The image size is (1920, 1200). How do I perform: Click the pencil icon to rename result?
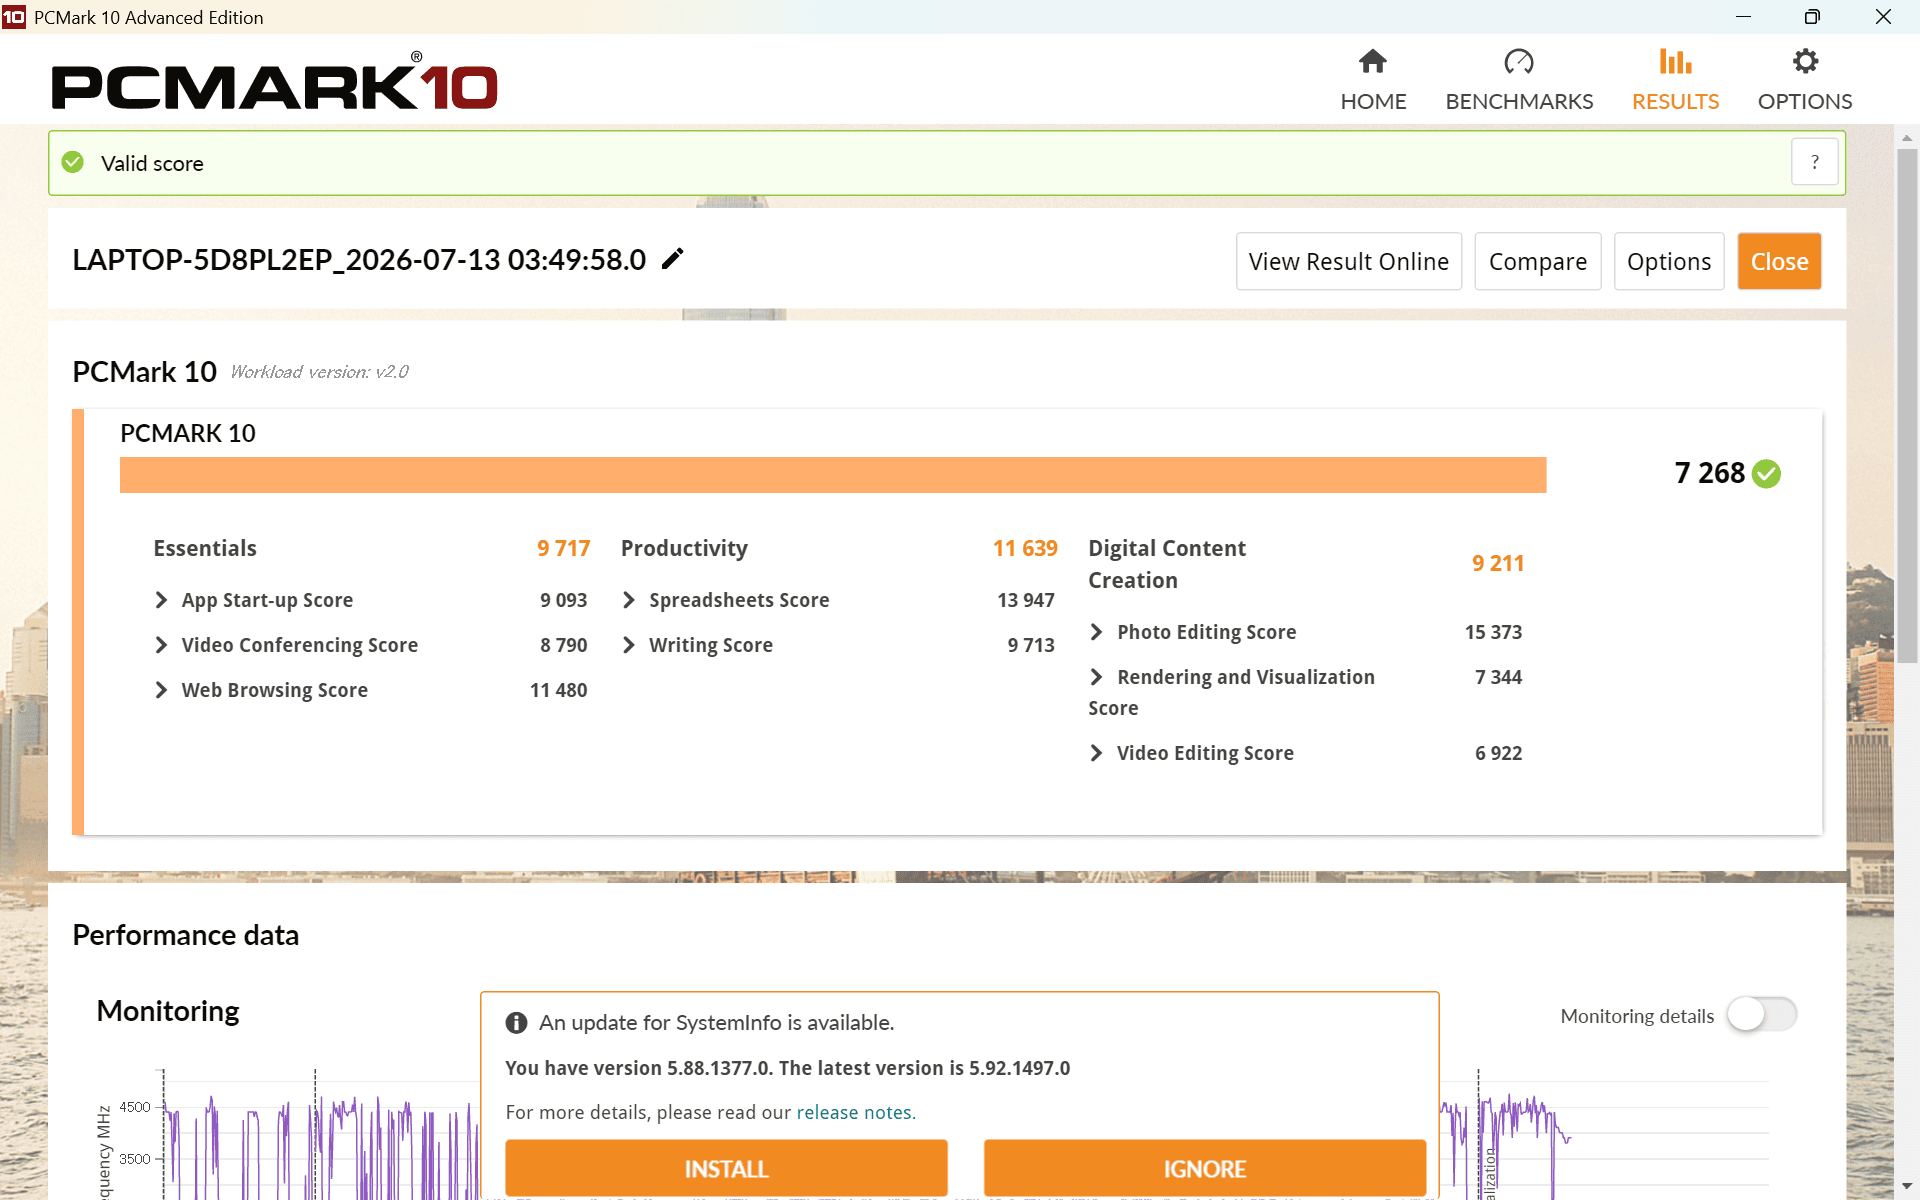pos(673,259)
